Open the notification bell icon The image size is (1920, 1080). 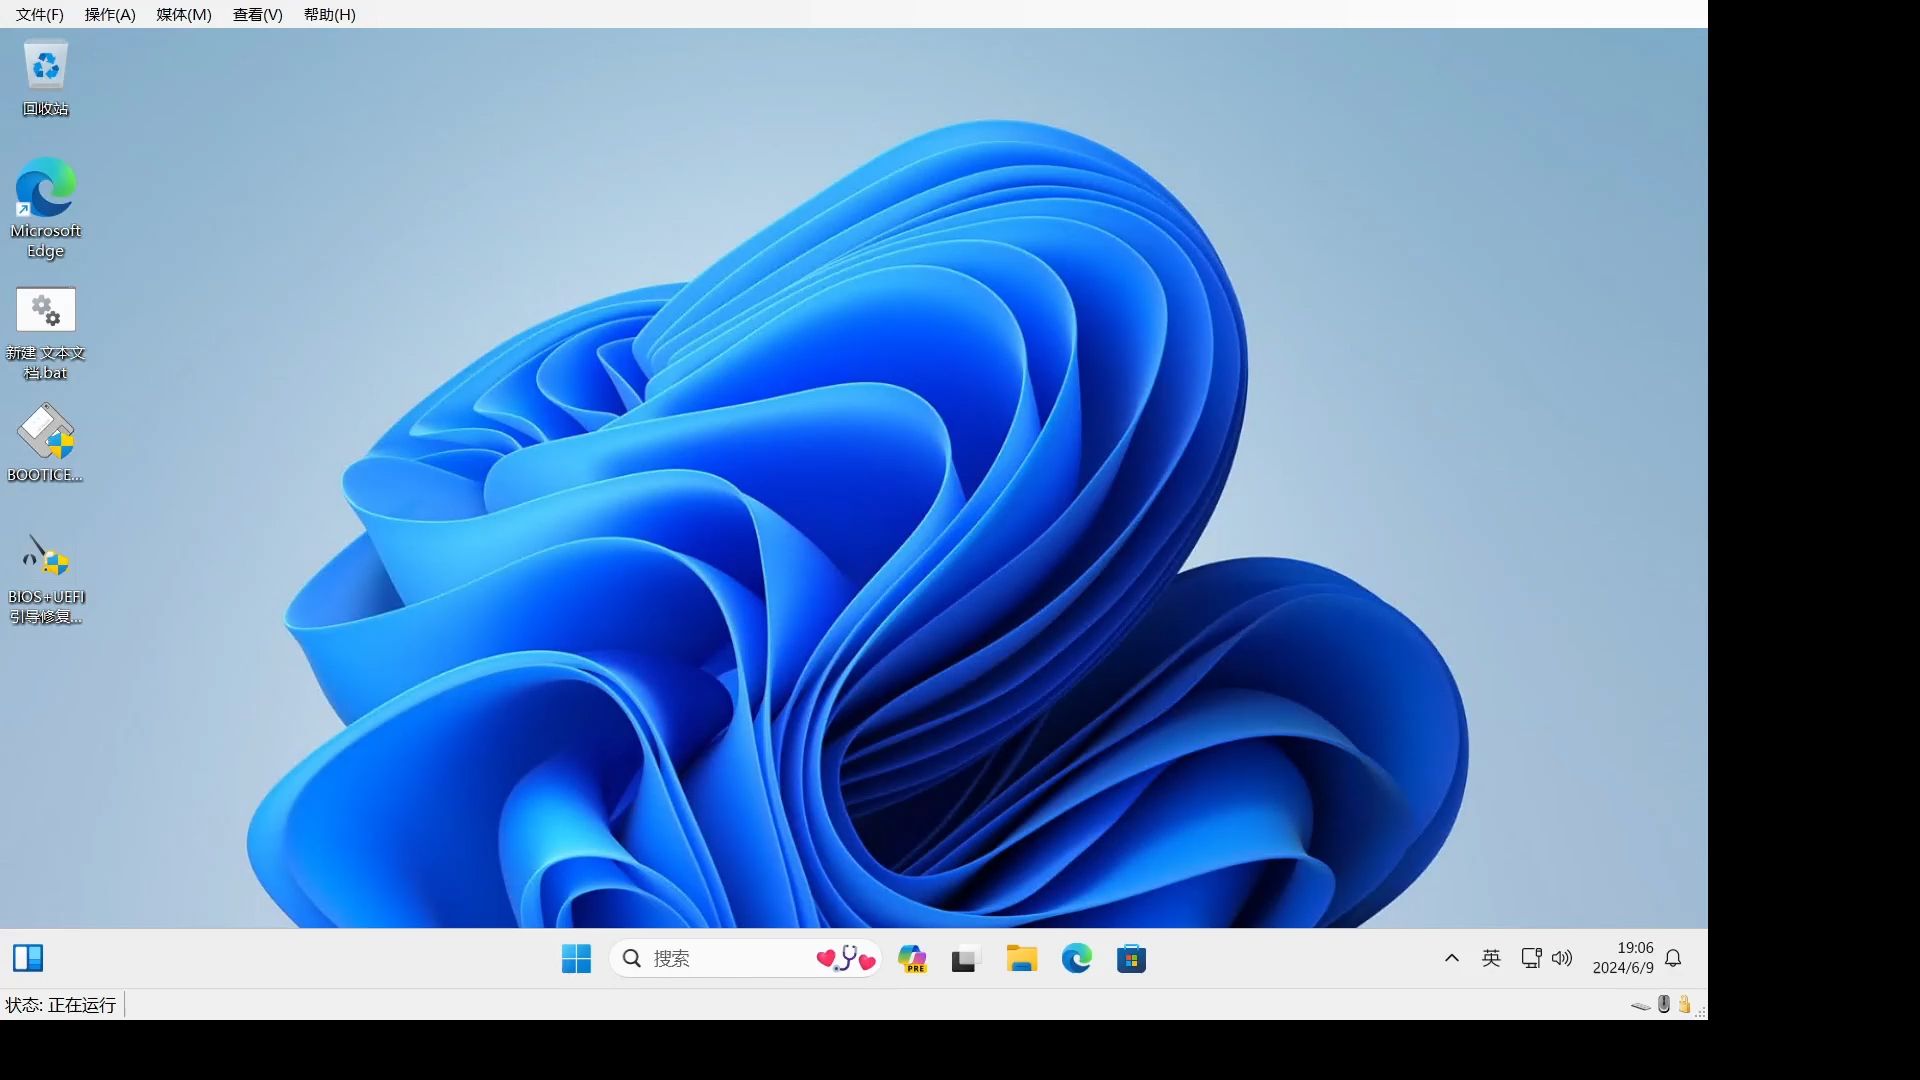1673,958
